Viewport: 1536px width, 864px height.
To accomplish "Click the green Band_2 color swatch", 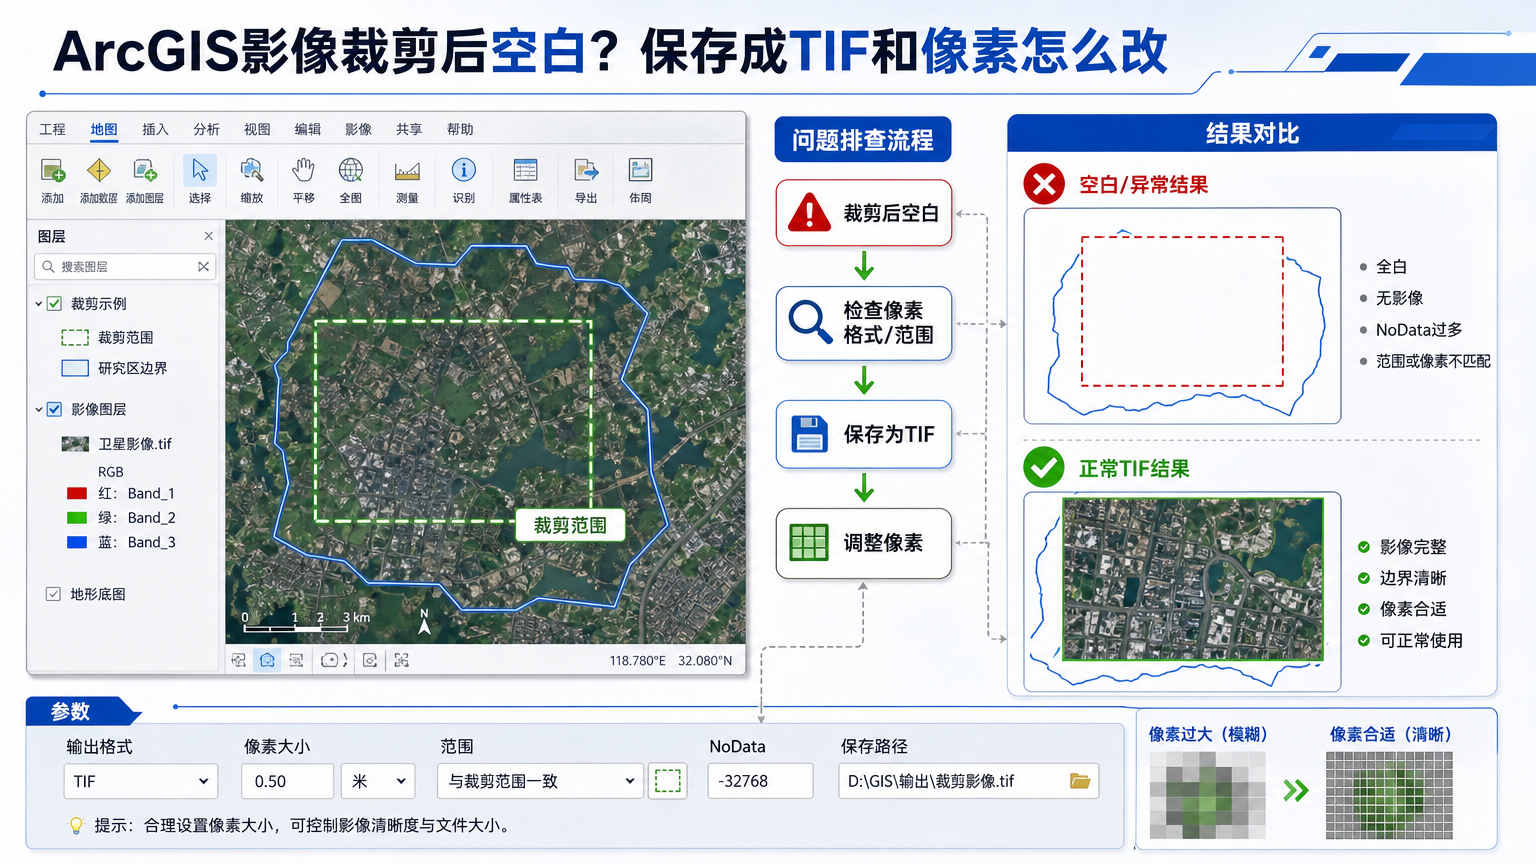I will [x=77, y=517].
